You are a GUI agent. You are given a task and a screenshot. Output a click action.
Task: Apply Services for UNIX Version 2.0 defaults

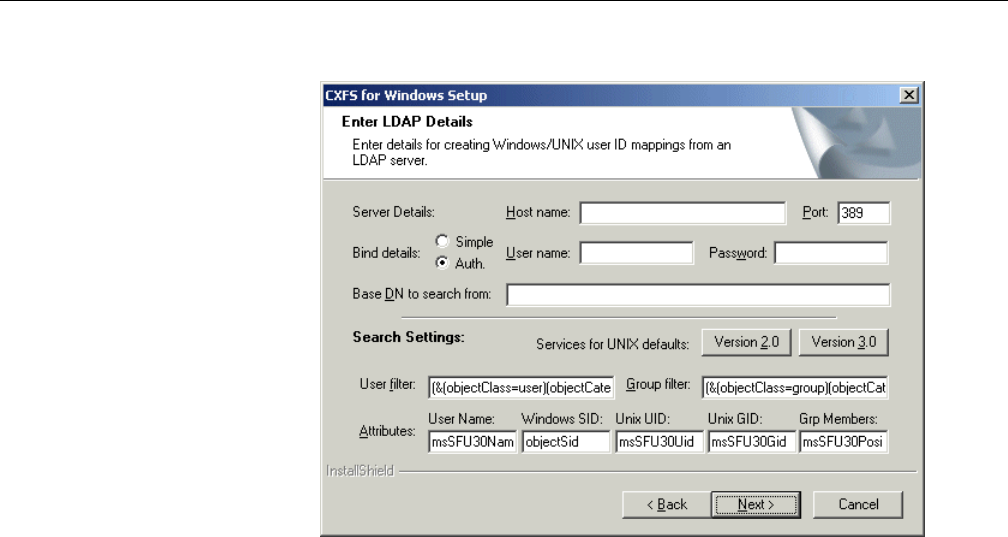746,342
